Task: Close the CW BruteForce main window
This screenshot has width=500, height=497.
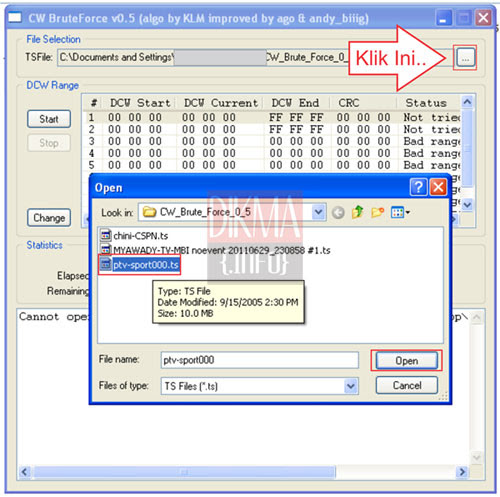Action: [483, 18]
